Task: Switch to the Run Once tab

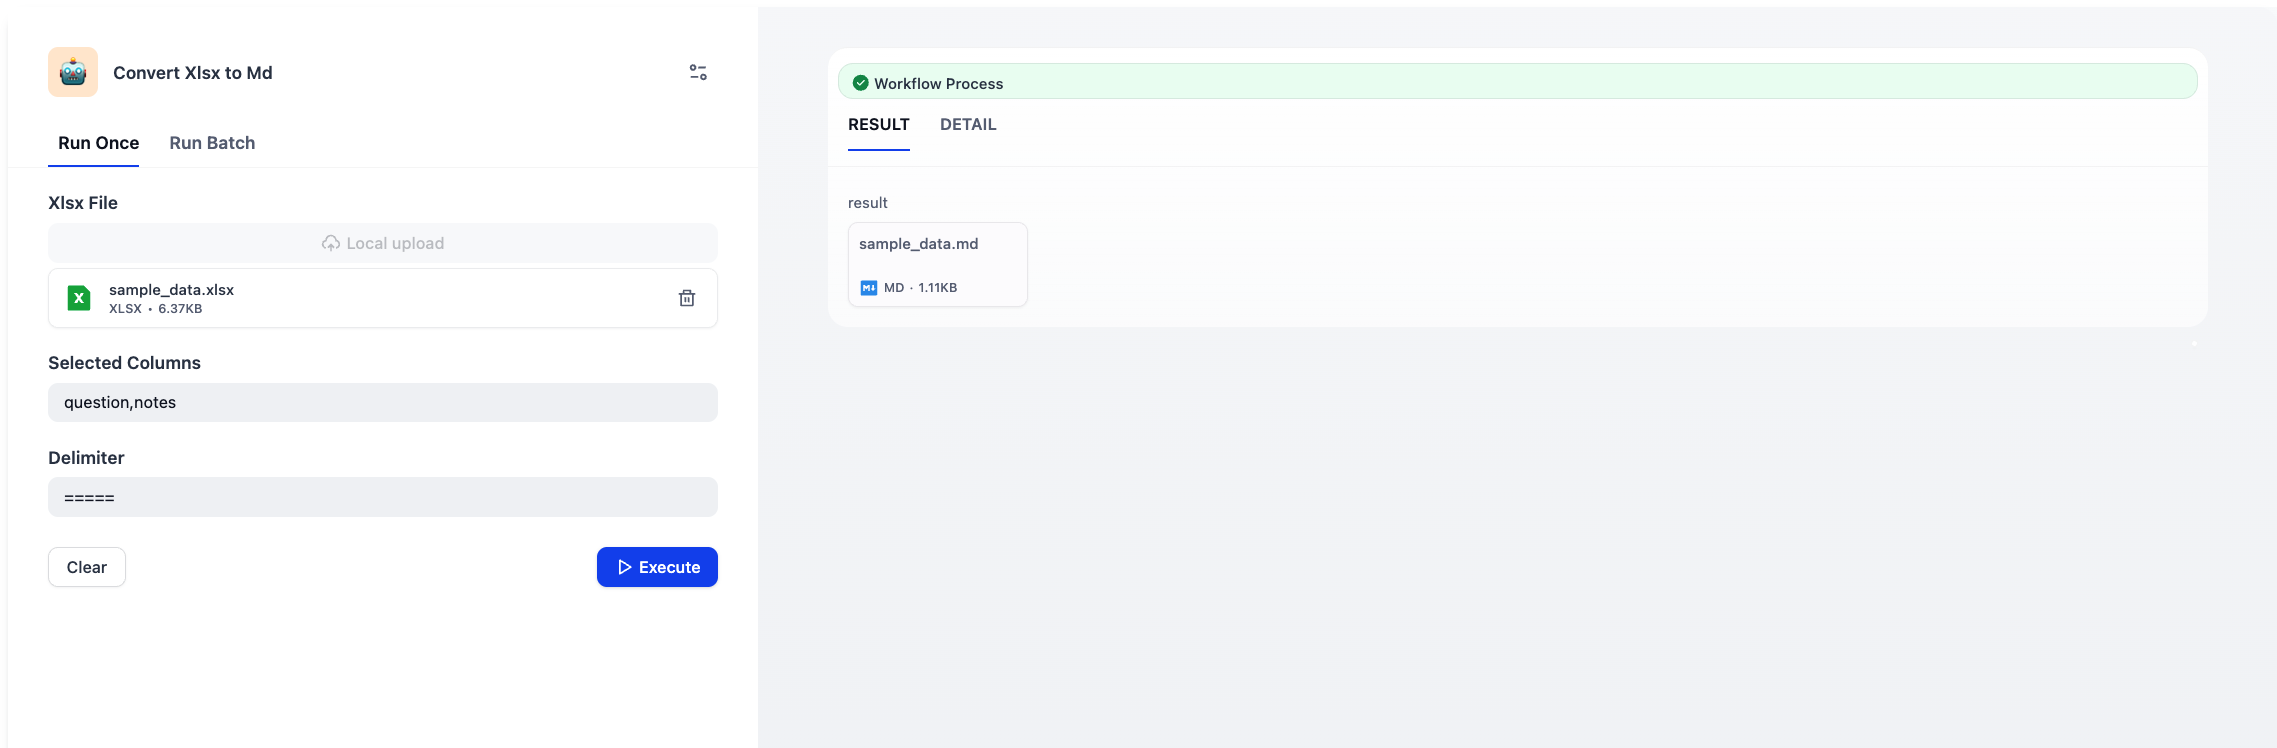Action: (98, 143)
